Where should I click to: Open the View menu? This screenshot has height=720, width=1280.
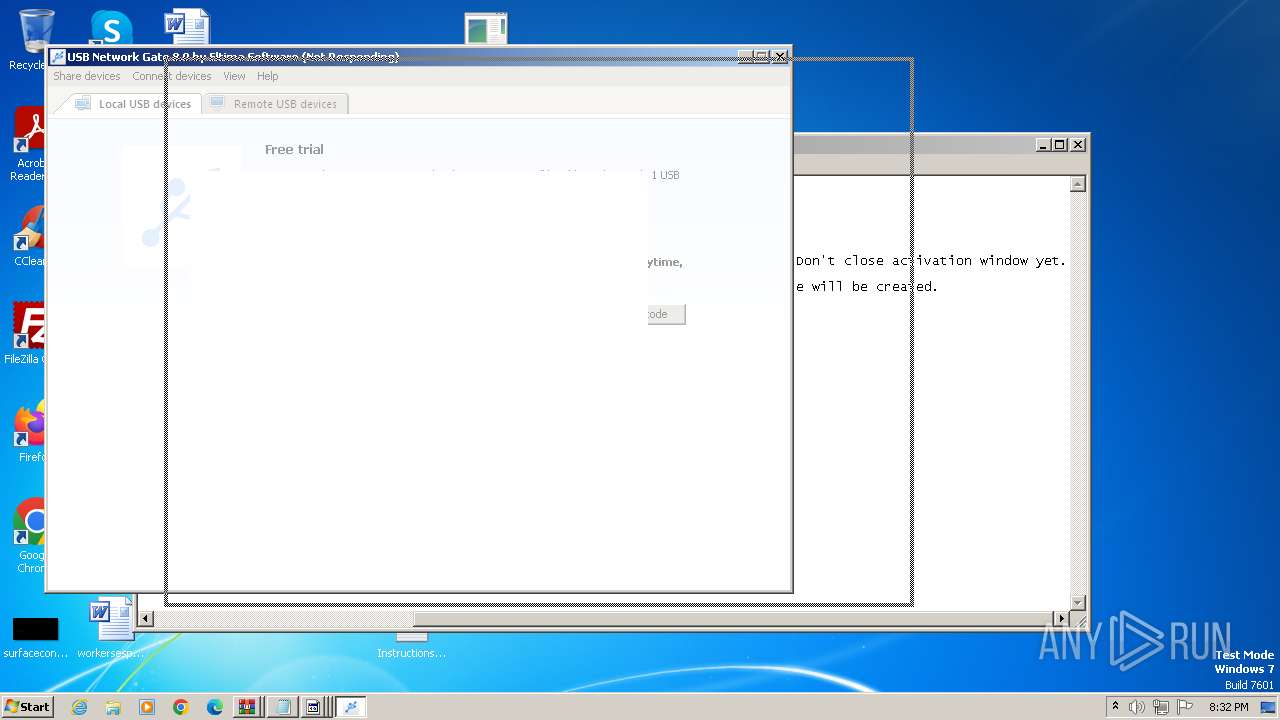pyautogui.click(x=234, y=76)
